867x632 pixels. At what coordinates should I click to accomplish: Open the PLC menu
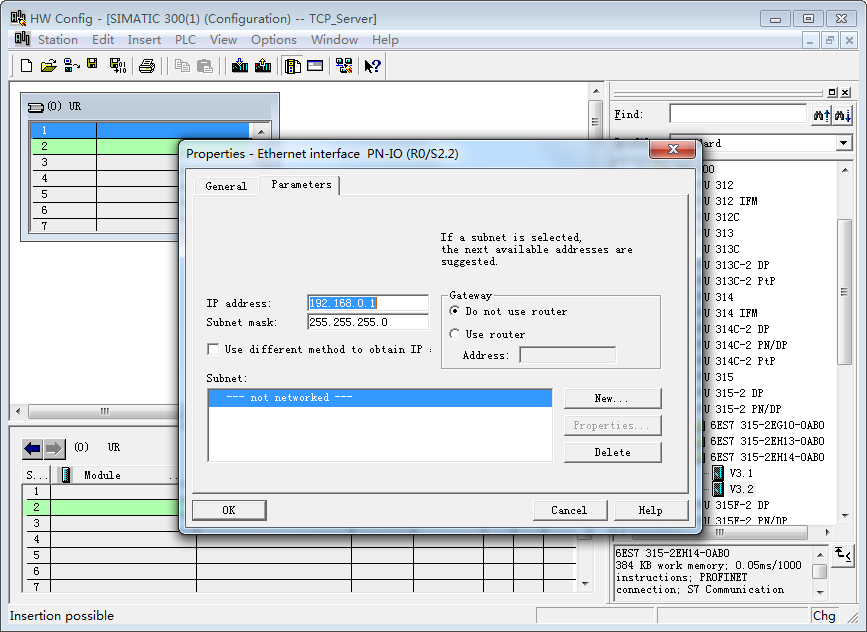pos(185,40)
